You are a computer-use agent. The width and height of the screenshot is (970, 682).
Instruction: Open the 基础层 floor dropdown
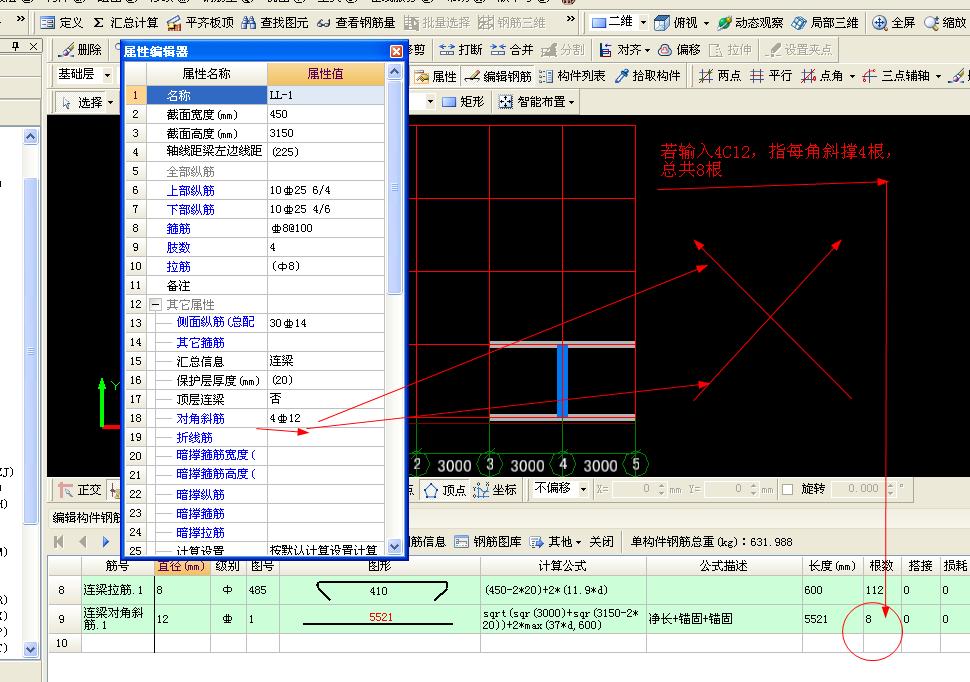tap(107, 76)
